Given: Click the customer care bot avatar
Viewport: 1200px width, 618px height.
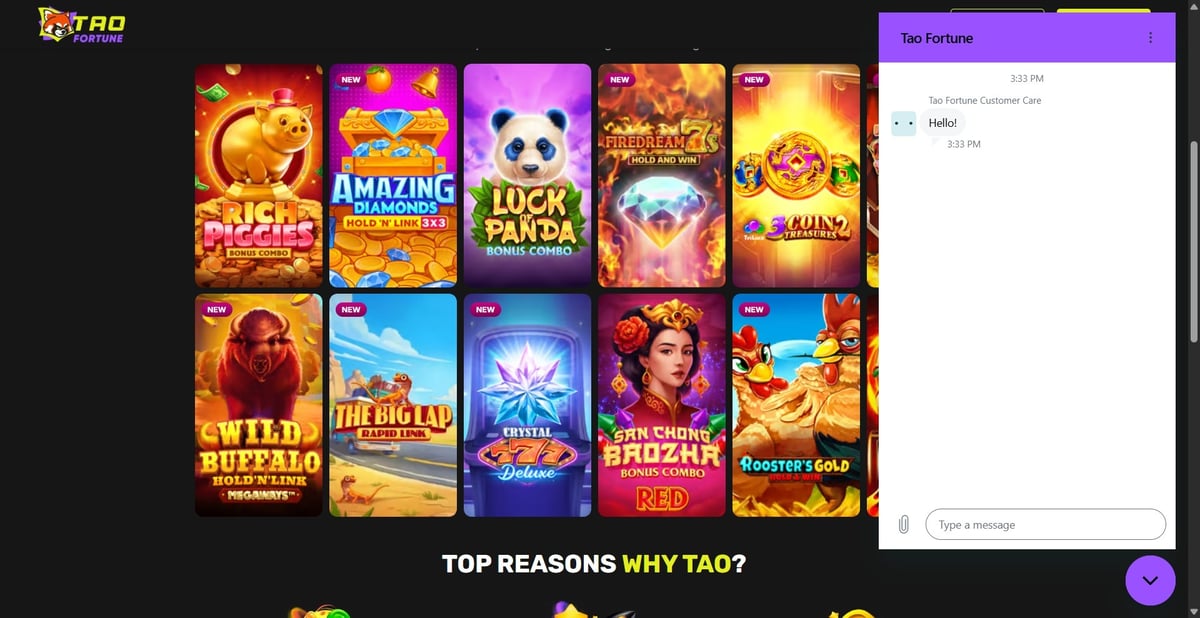Looking at the screenshot, I should tap(903, 123).
